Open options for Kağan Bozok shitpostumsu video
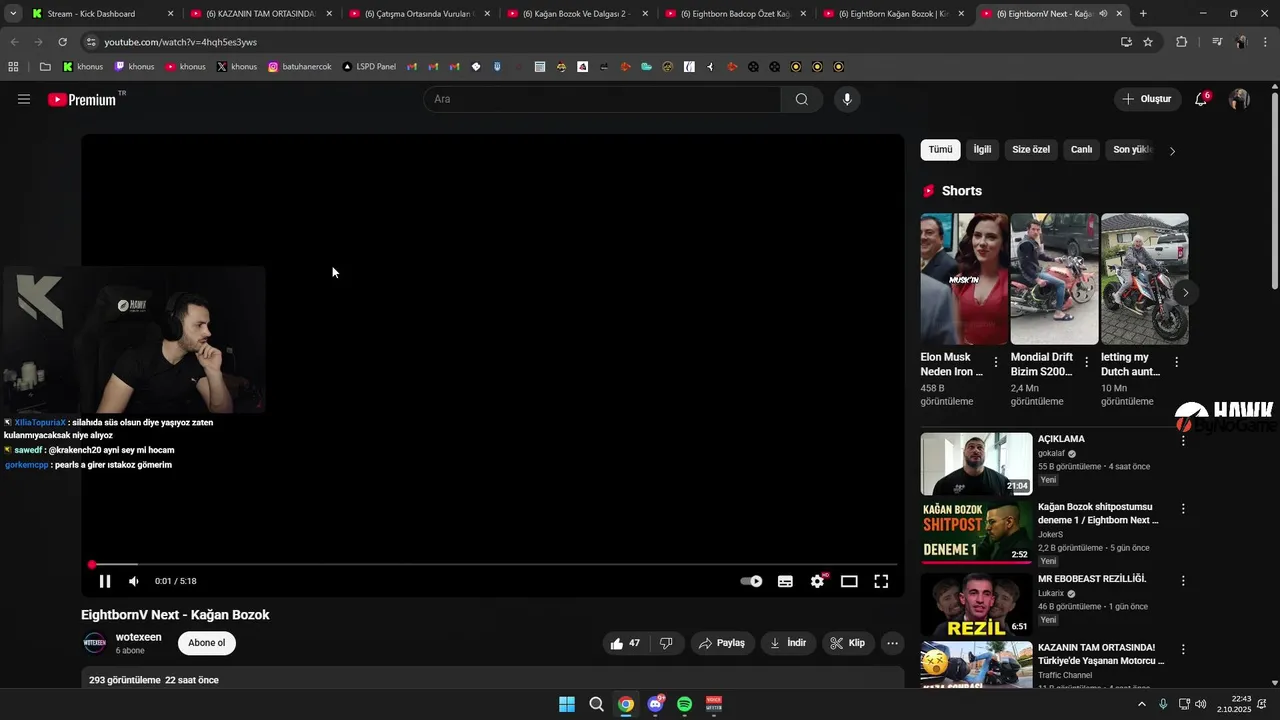This screenshot has width=1280, height=720. (1183, 509)
